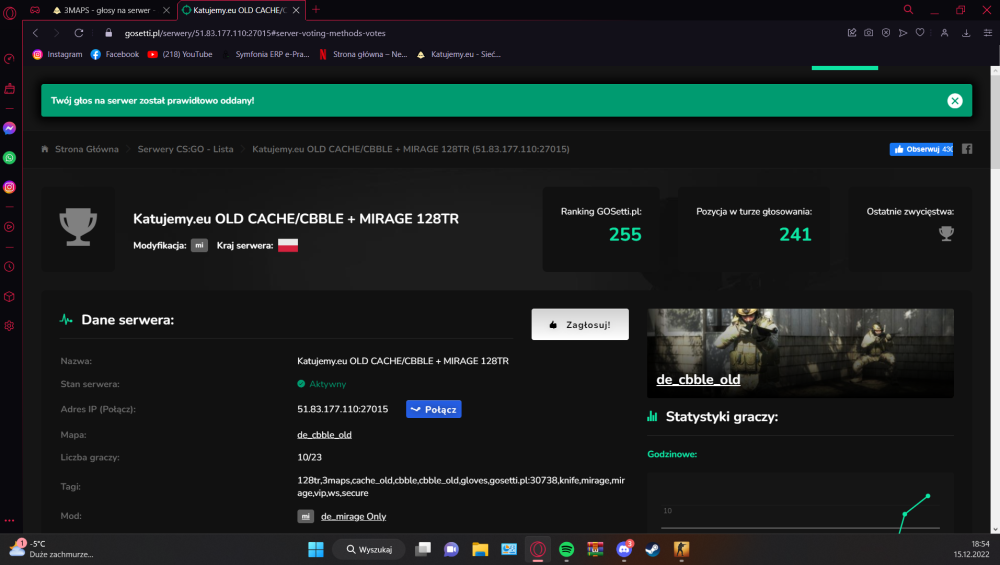Click the voting position value 241

pos(795,235)
